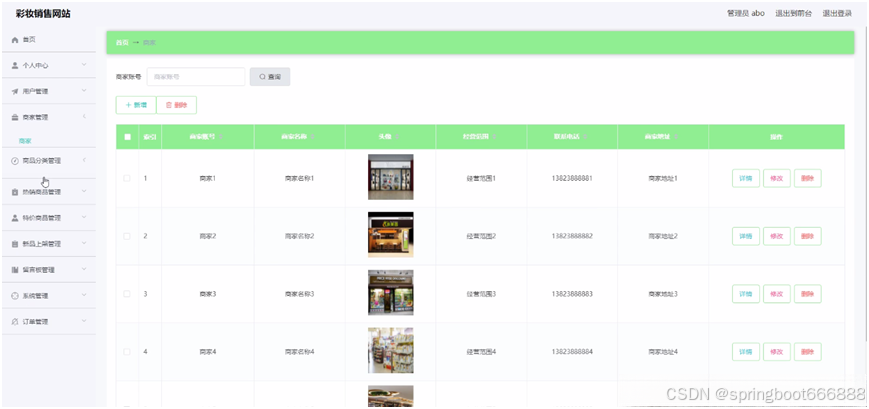Expand the 特价商品管理 chevron
Image resolution: width=869 pixels, height=409 pixels.
coord(84,217)
